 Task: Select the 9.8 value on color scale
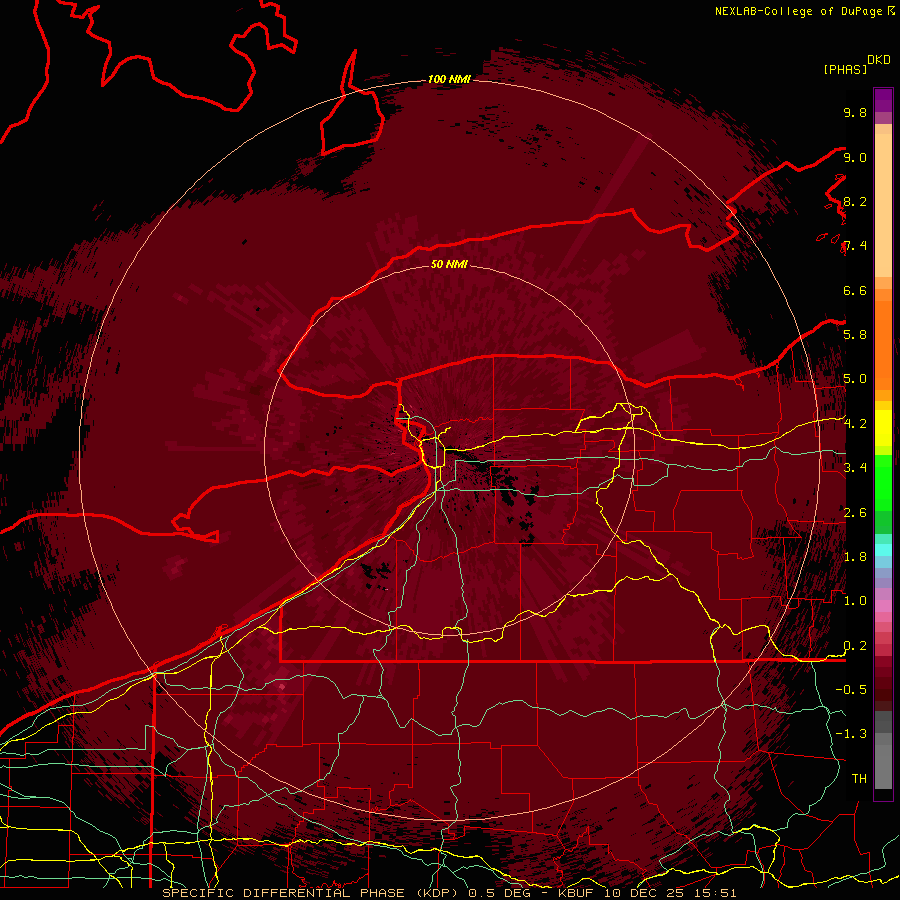tap(855, 112)
